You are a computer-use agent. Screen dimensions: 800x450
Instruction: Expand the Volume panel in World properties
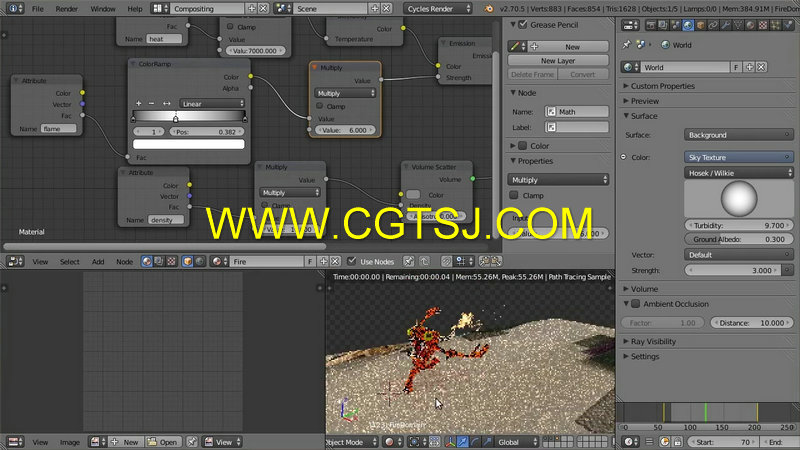tap(644, 289)
